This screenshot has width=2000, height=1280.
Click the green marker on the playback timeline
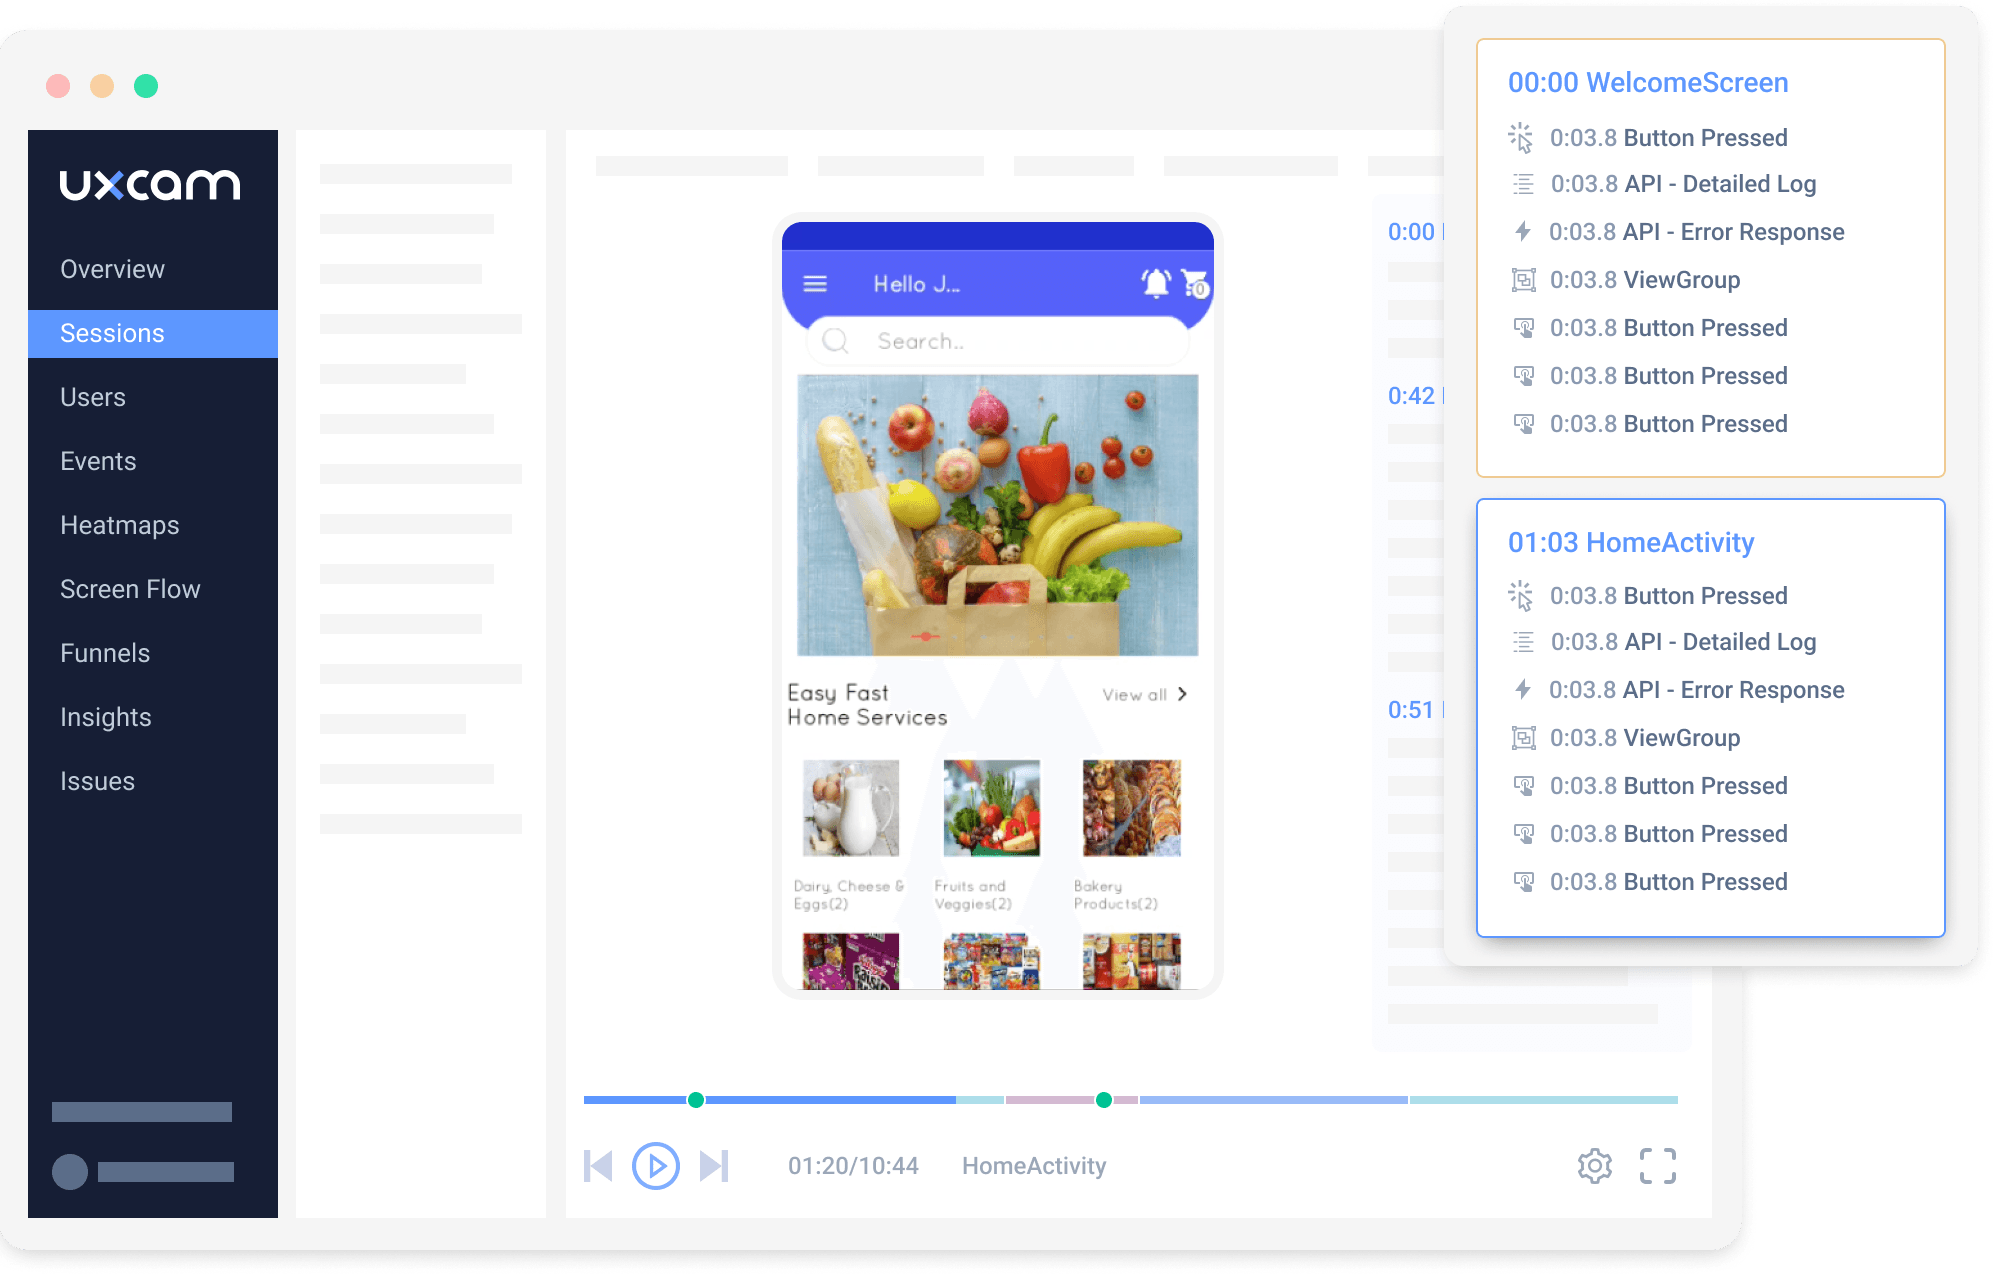coord(694,1099)
